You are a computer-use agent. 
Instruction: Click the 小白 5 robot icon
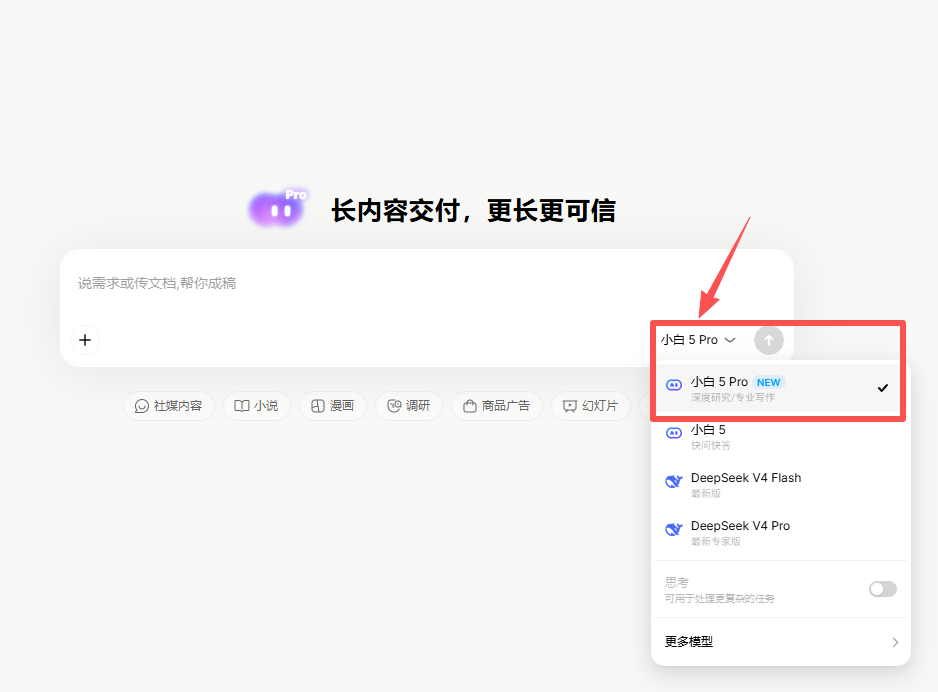674,433
